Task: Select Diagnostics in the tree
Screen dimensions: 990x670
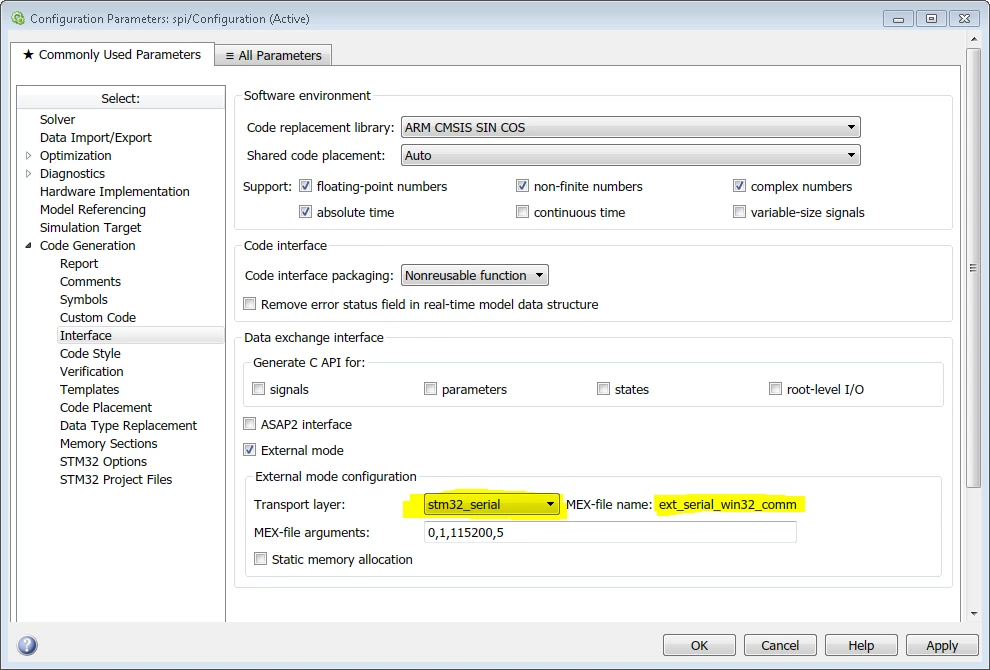Action: (72, 173)
